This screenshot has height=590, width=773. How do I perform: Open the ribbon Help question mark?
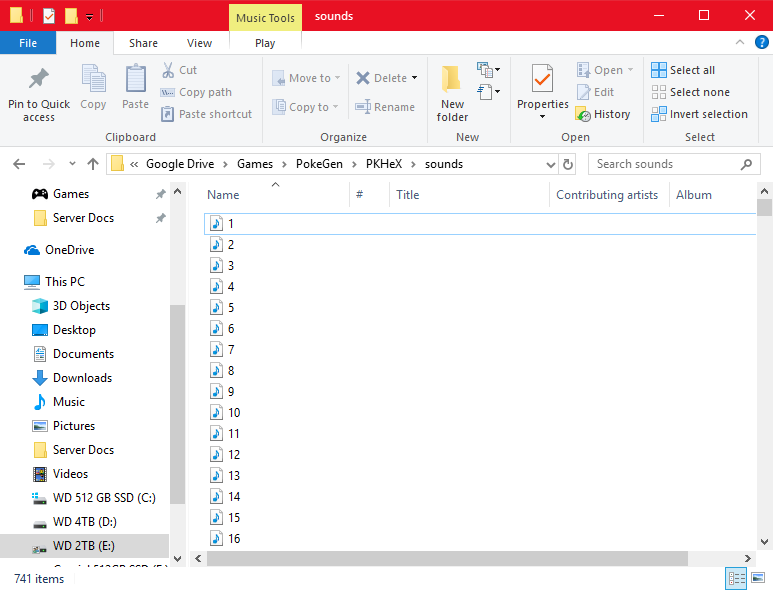[x=762, y=42]
